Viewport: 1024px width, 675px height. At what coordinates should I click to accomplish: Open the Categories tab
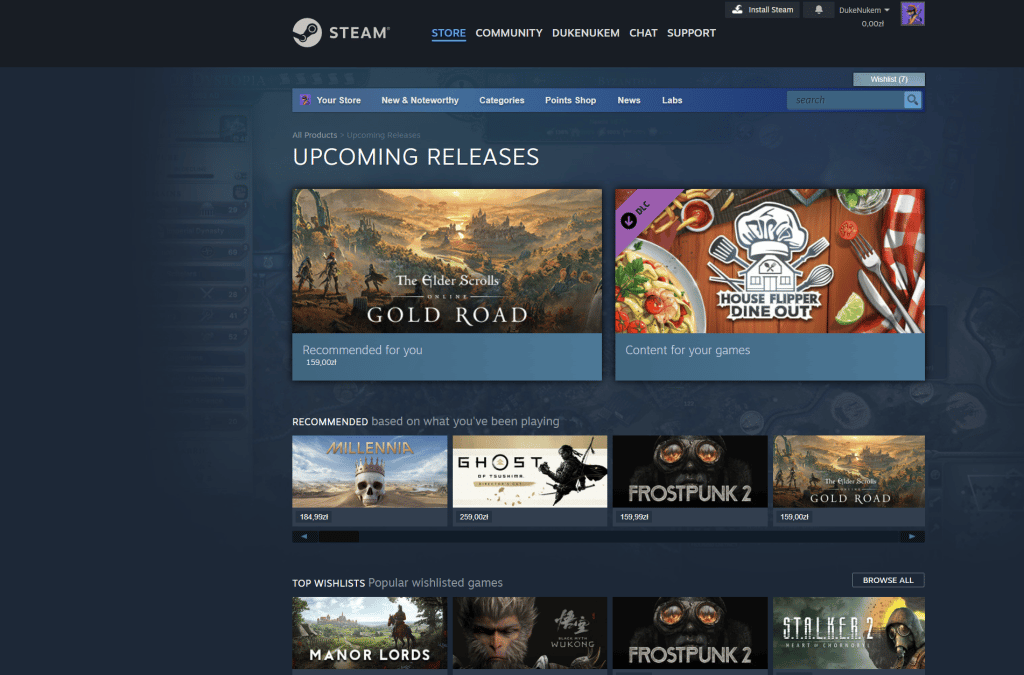[x=502, y=100]
